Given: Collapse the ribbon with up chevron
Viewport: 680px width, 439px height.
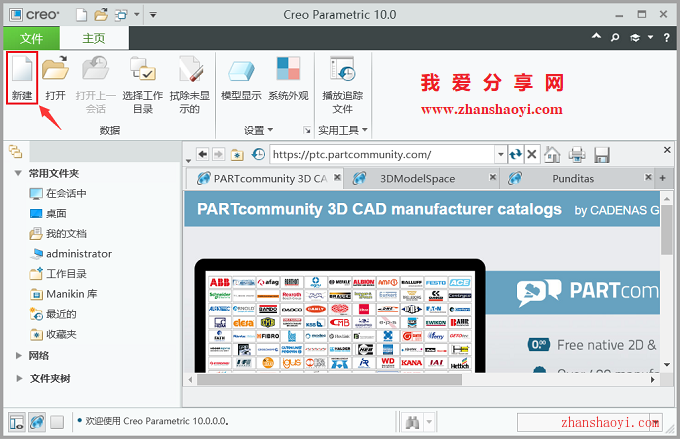Looking at the screenshot, I should coord(597,36).
